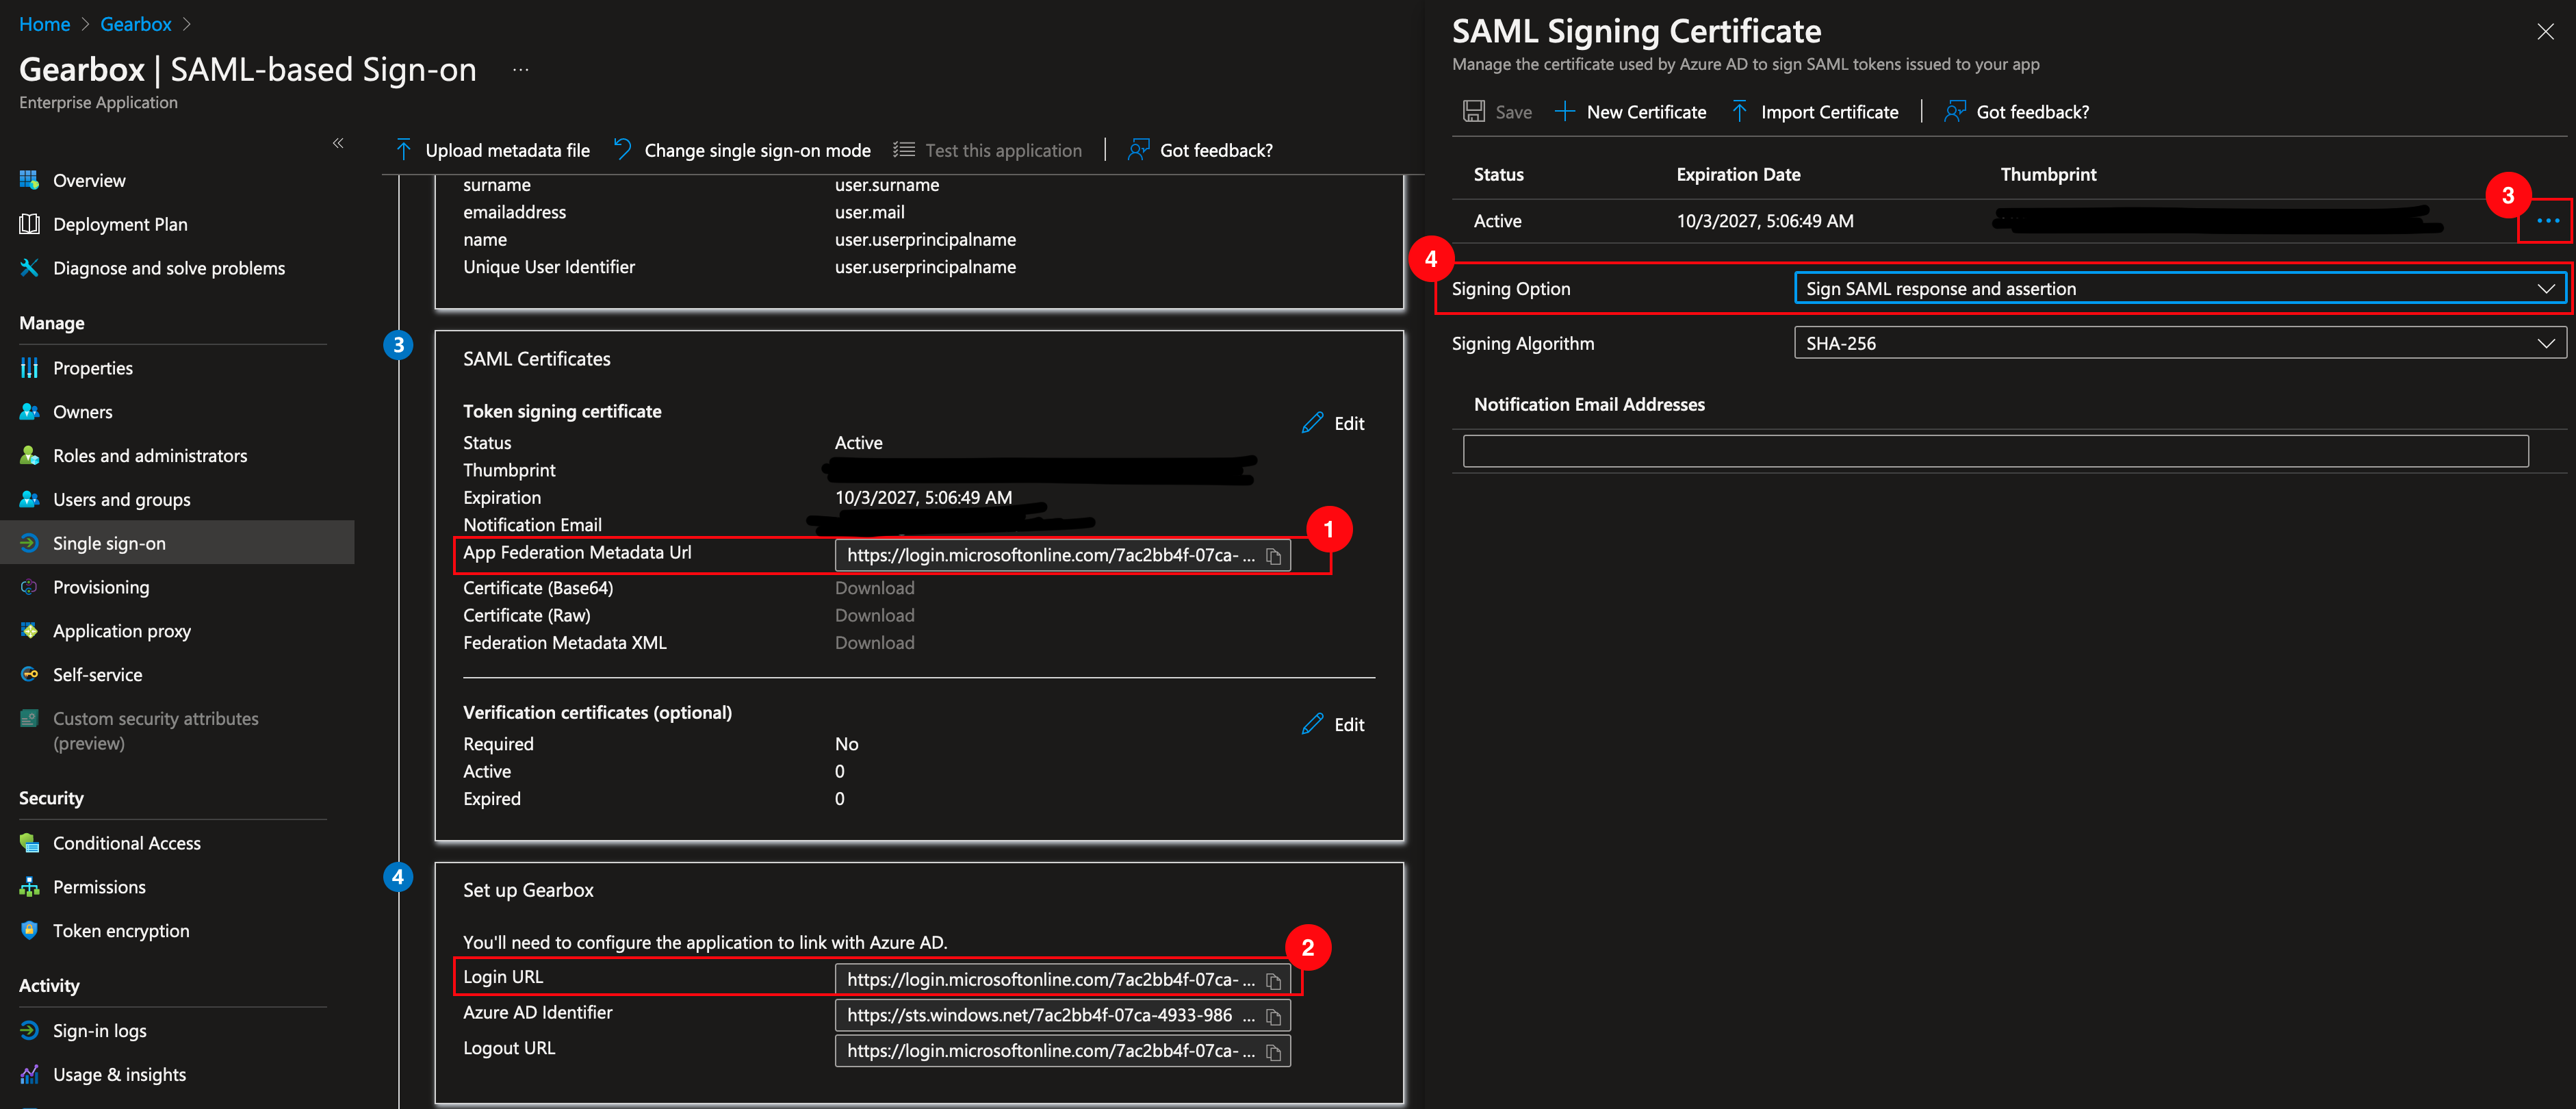Click the Notification Email Addresses field
Image resolution: width=2576 pixels, height=1109 pixels.
pos(1995,451)
